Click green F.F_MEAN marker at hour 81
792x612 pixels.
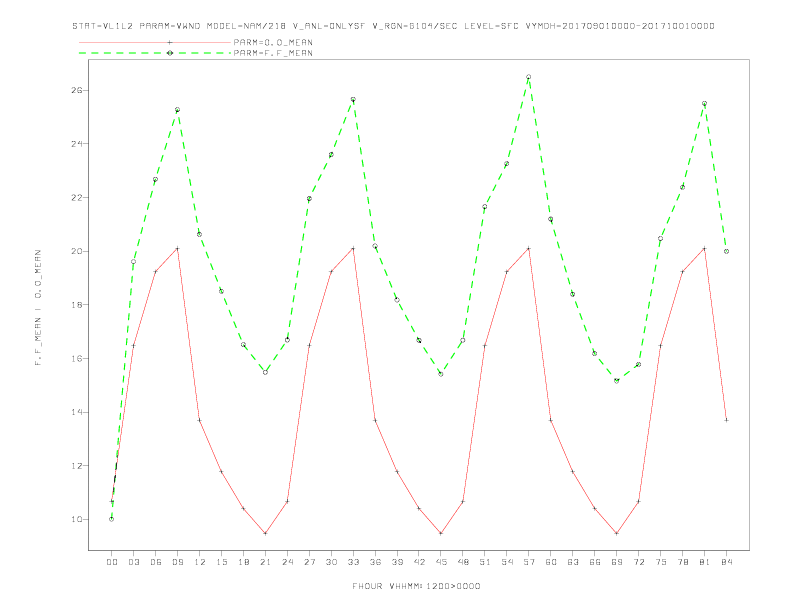click(705, 104)
